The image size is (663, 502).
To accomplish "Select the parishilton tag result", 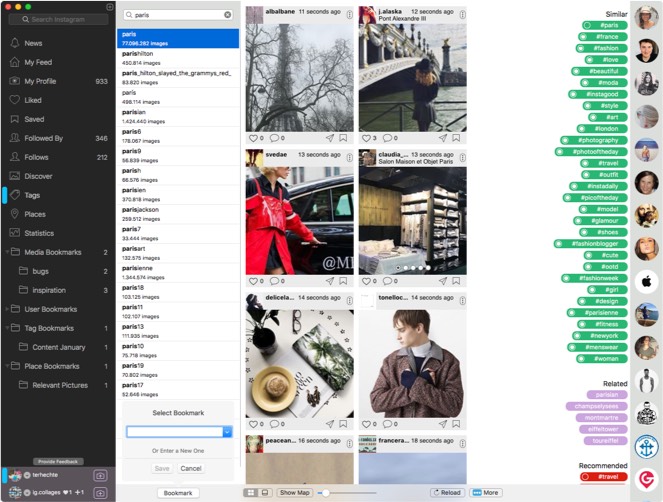I will (178, 58).
